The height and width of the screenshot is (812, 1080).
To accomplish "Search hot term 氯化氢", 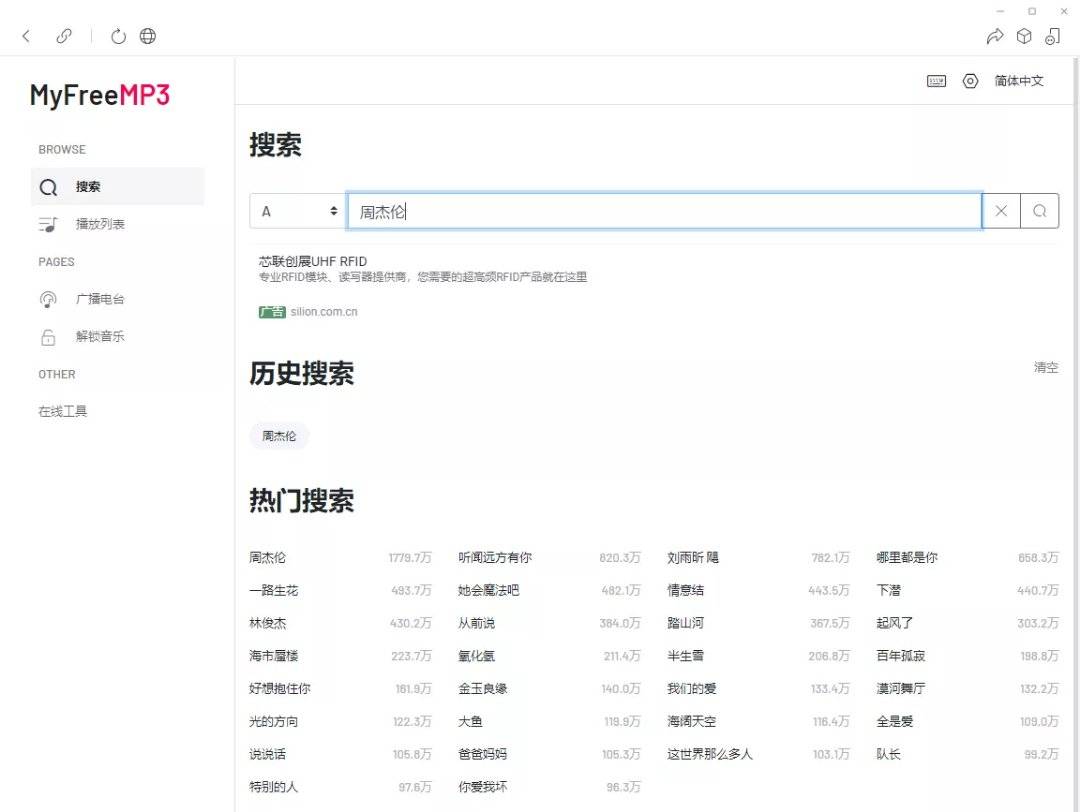I will point(477,656).
